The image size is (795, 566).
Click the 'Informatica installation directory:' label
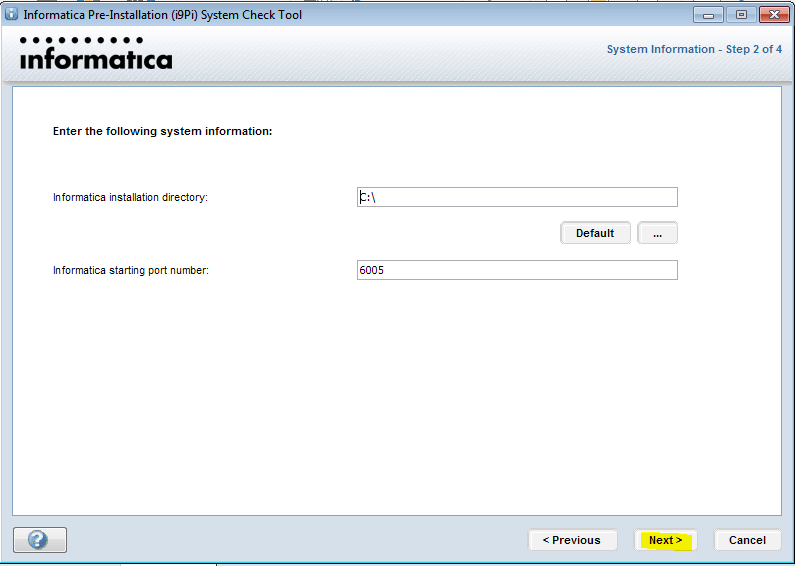pos(130,197)
